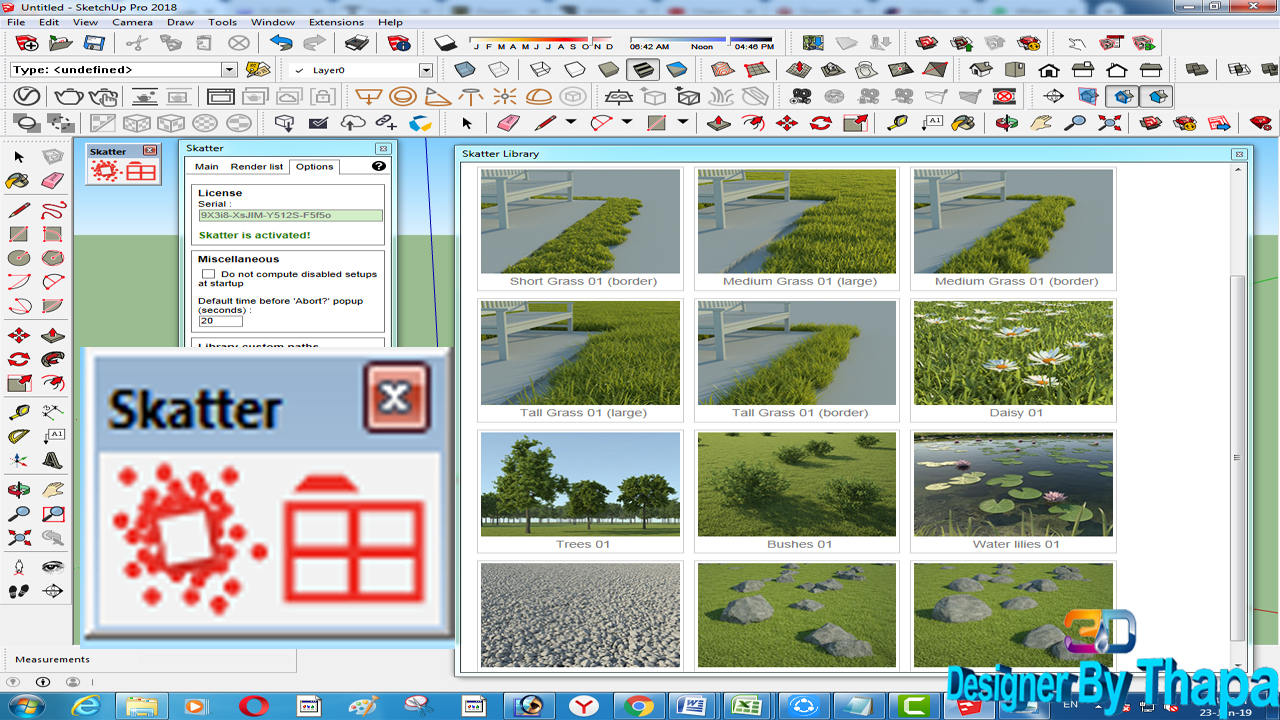Screen dimensions: 1280x720
Task: Toggle Display Section Cuts
Action: pyautogui.click(x=1121, y=96)
